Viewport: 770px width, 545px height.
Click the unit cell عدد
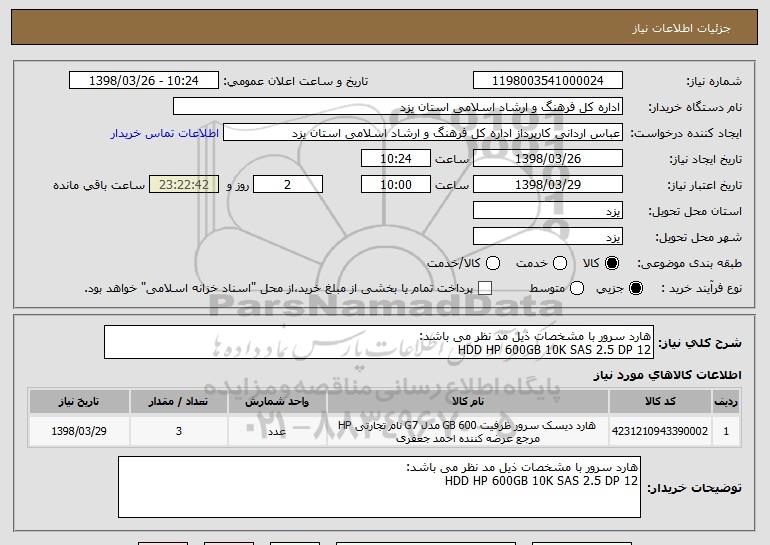tap(277, 431)
